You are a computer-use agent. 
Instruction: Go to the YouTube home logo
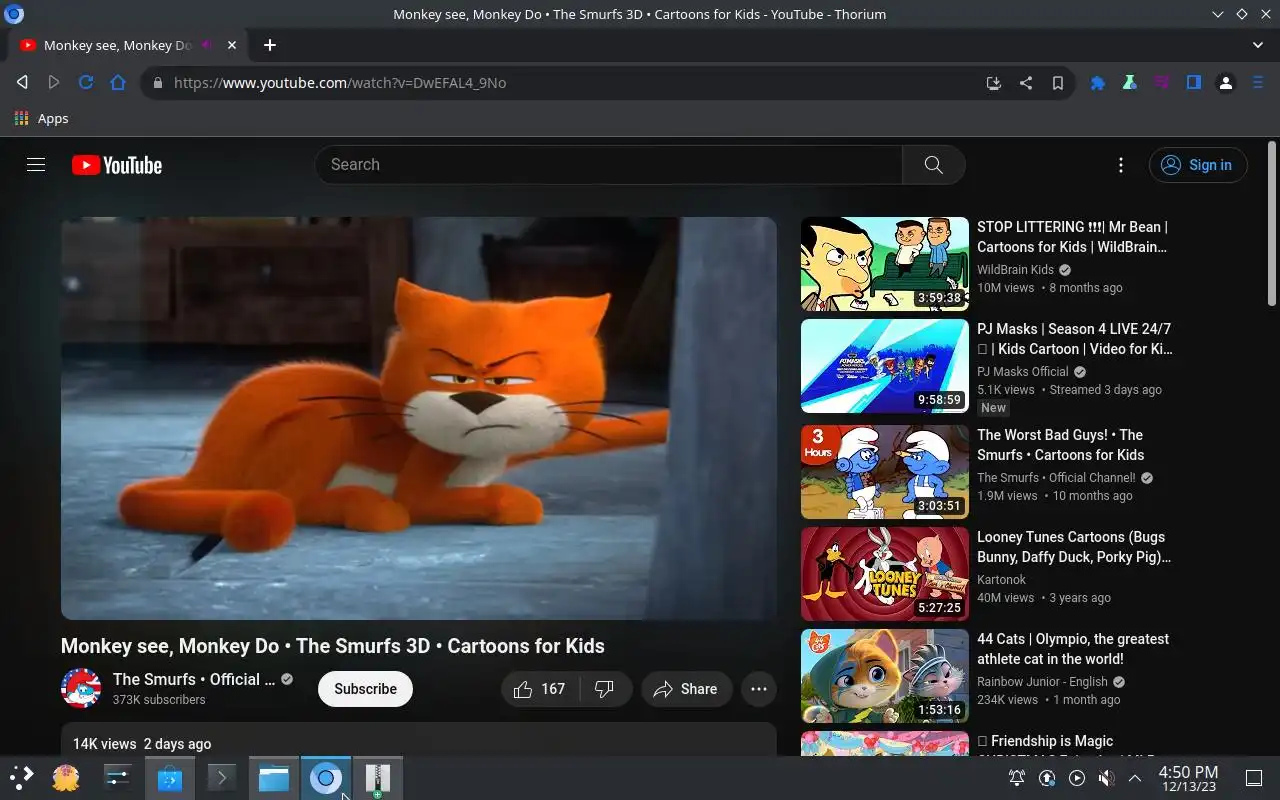click(117, 165)
